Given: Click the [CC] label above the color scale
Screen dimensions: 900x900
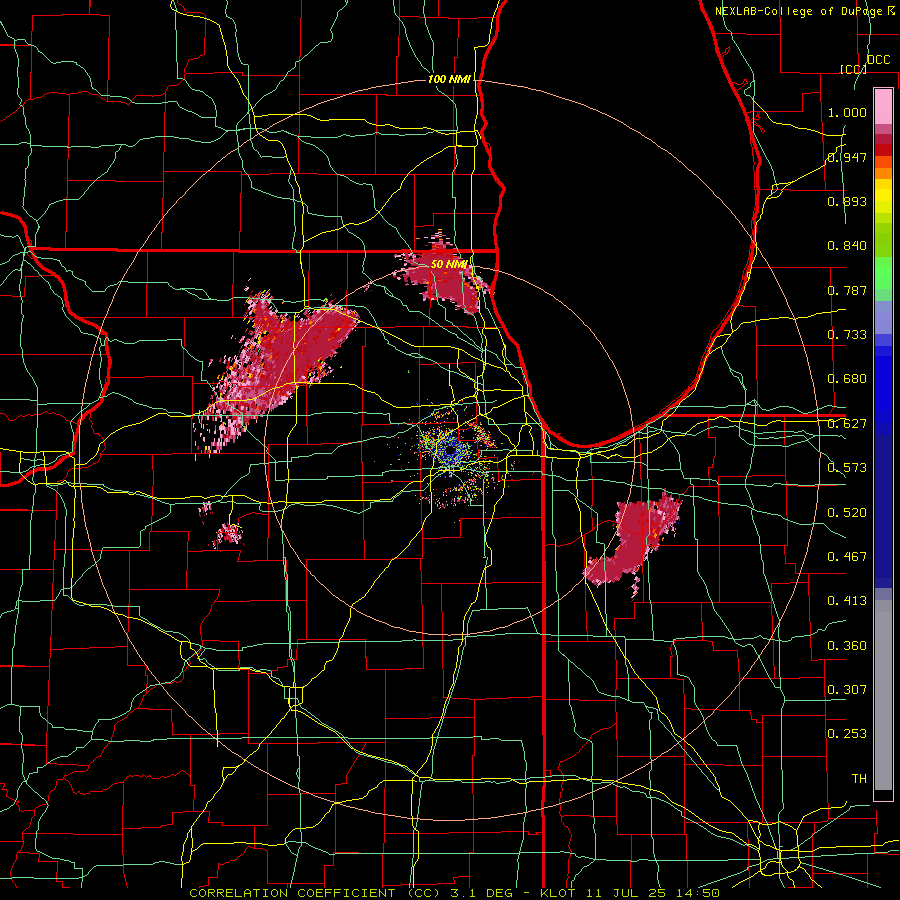Looking at the screenshot, I should (854, 69).
